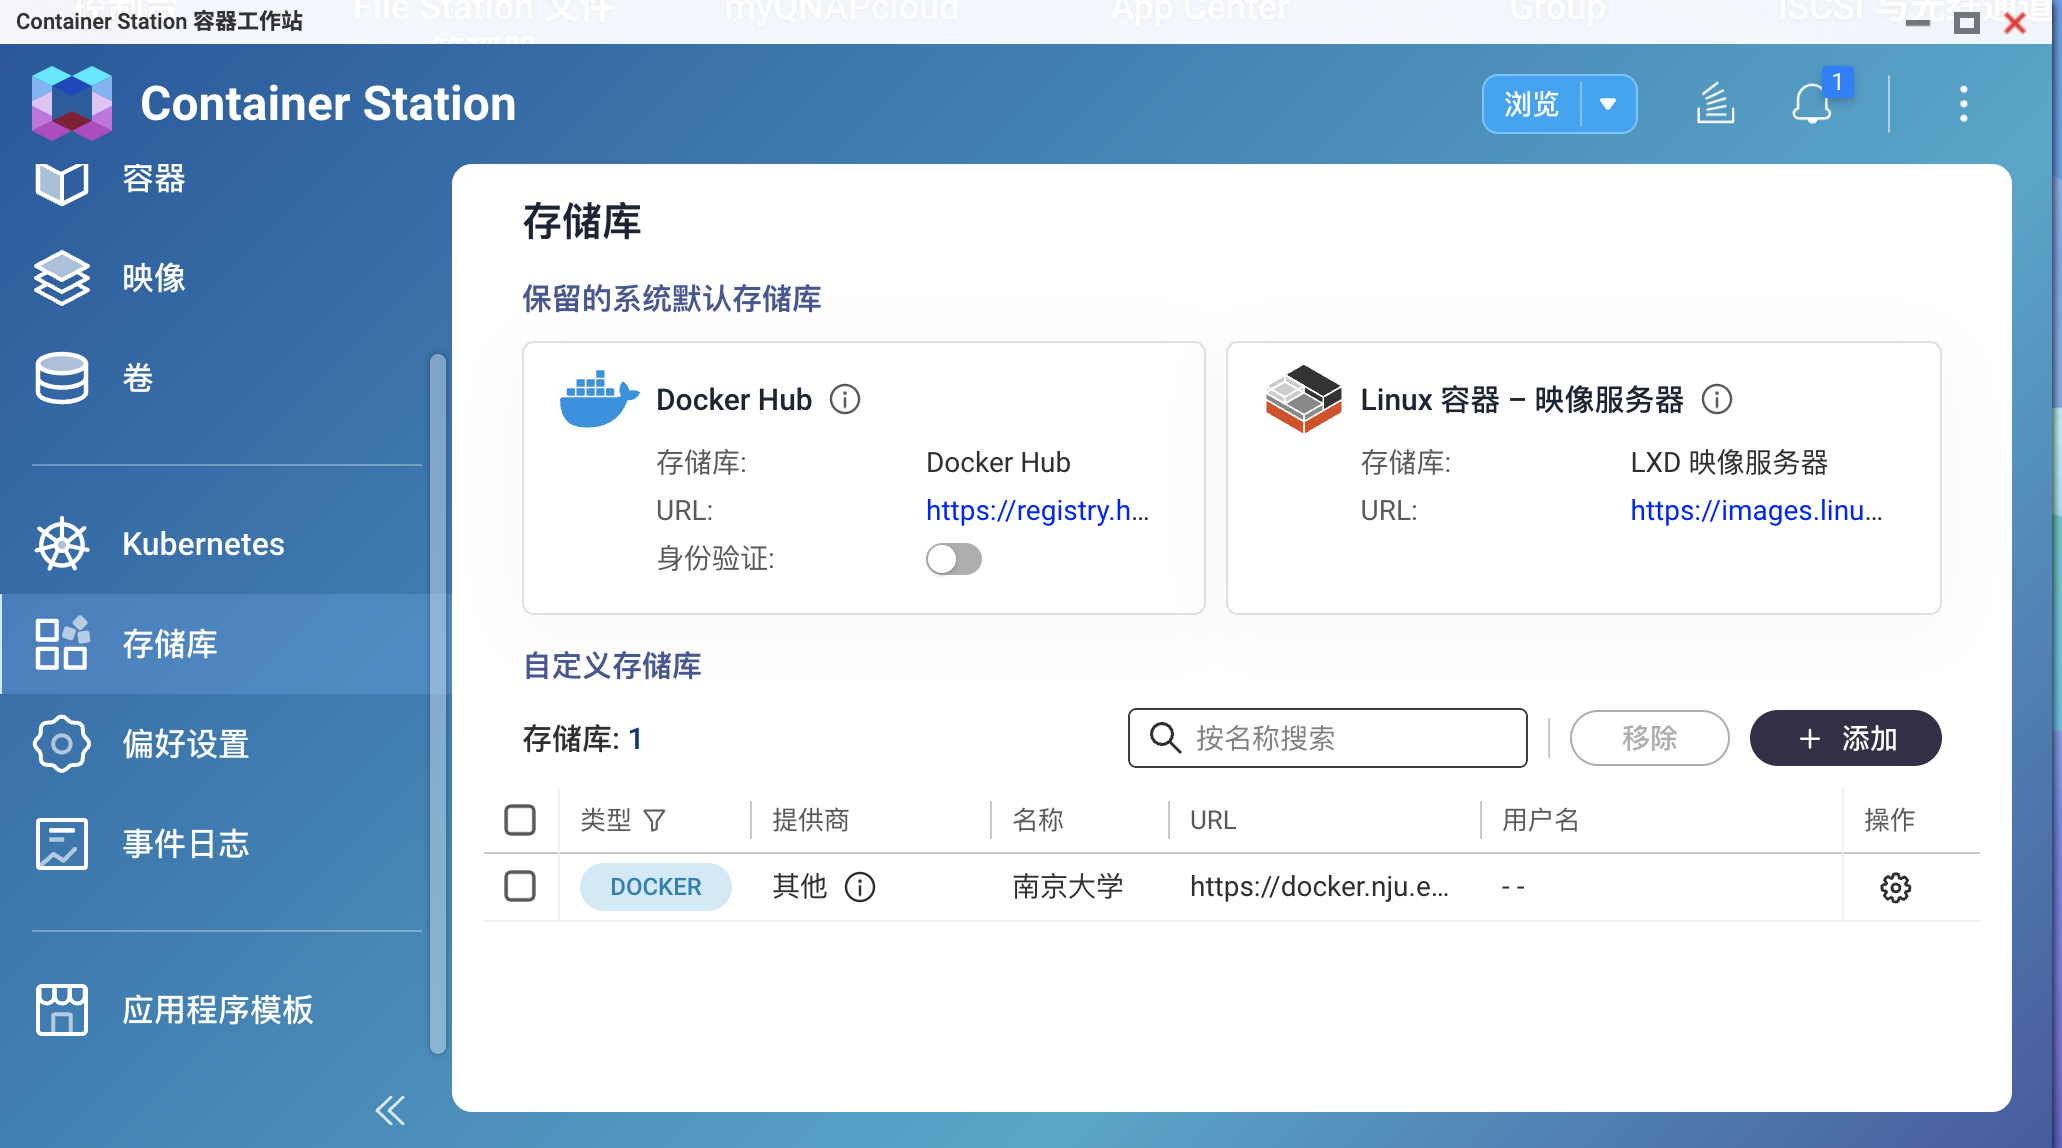Focus the 按名称搜索 search field
The height and width of the screenshot is (1148, 2062).
click(1328, 738)
